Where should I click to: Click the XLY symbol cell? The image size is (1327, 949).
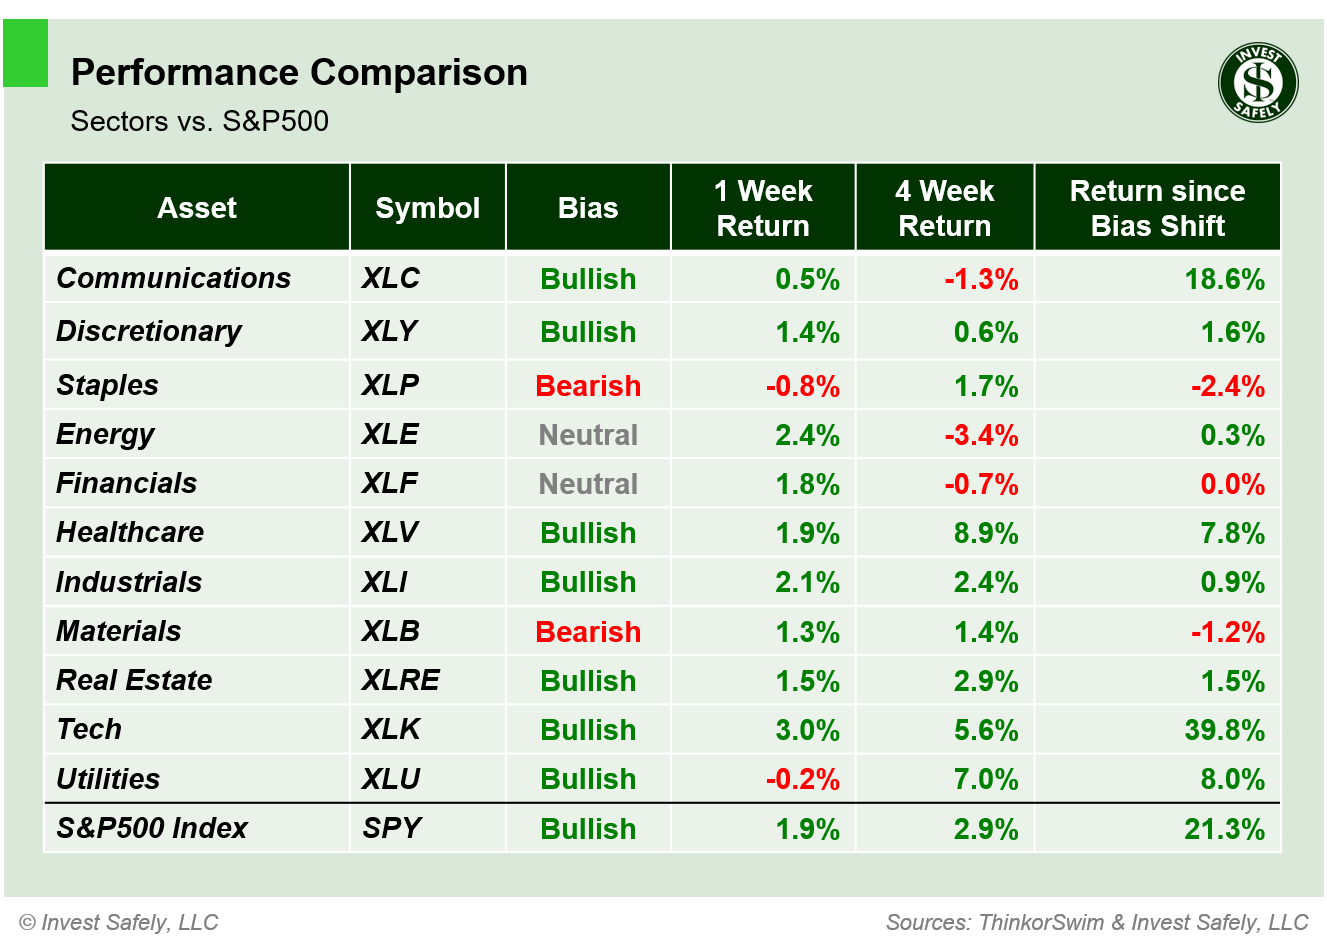point(389,331)
